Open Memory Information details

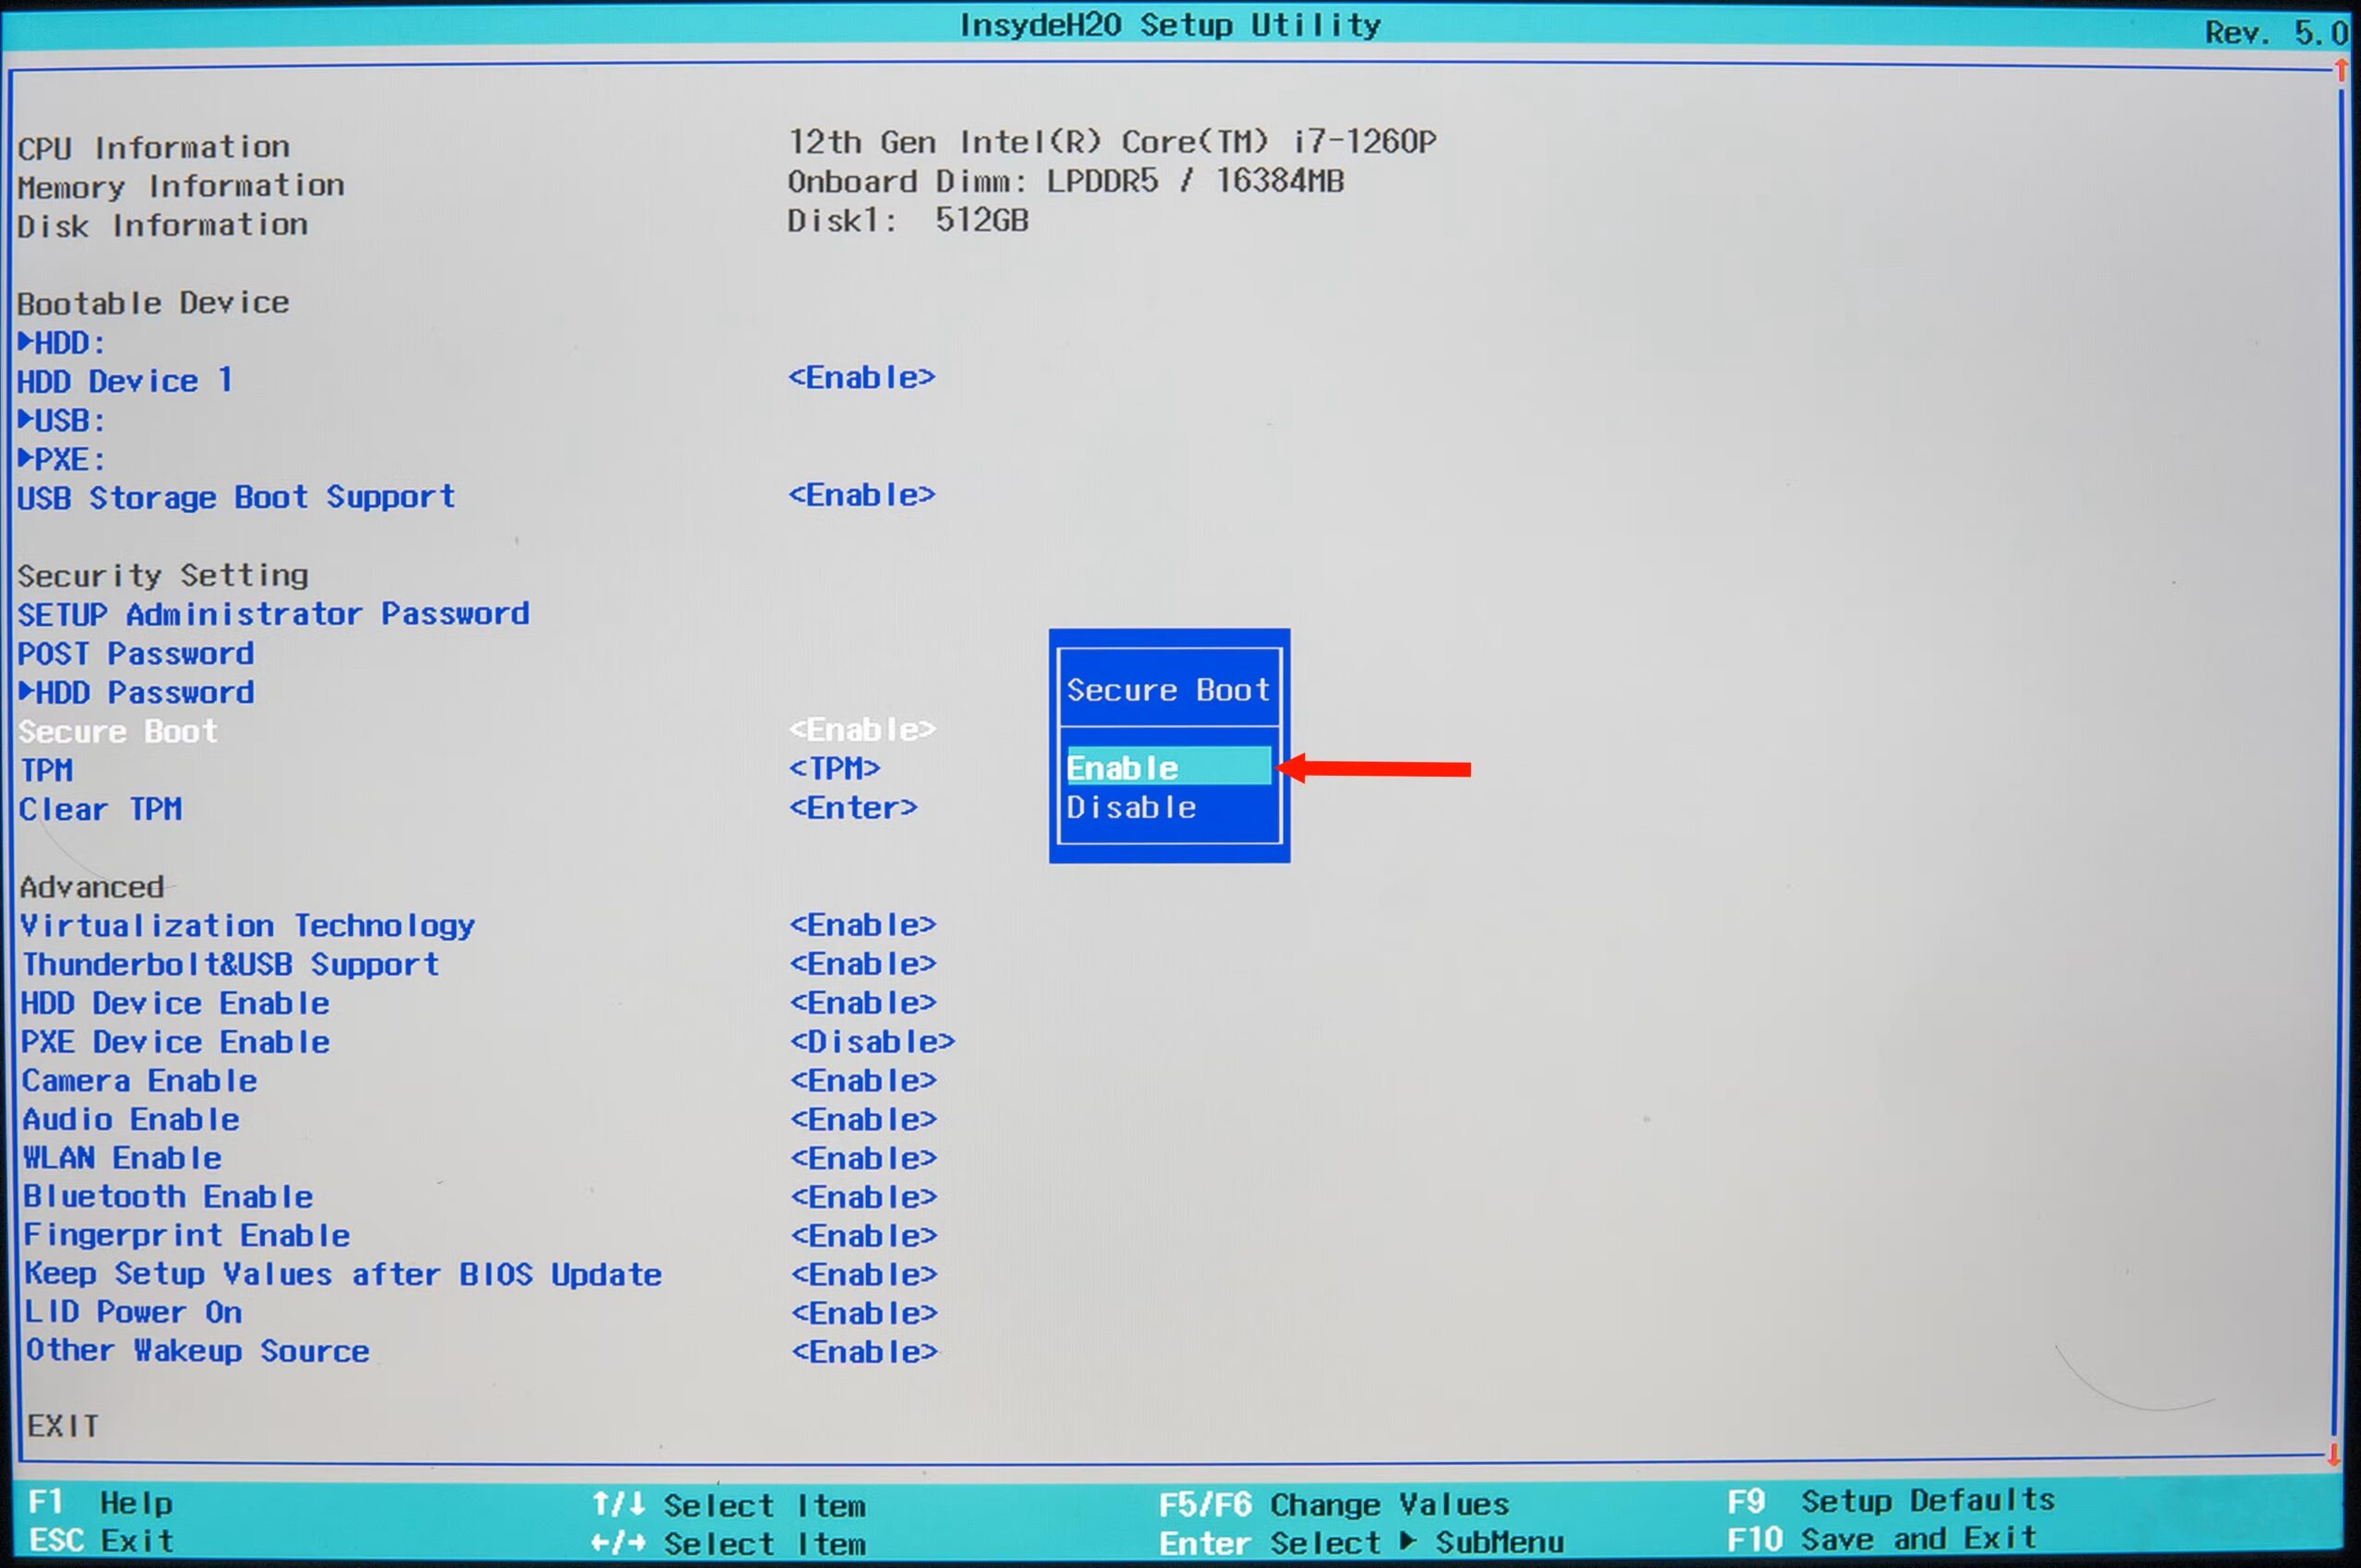point(182,186)
